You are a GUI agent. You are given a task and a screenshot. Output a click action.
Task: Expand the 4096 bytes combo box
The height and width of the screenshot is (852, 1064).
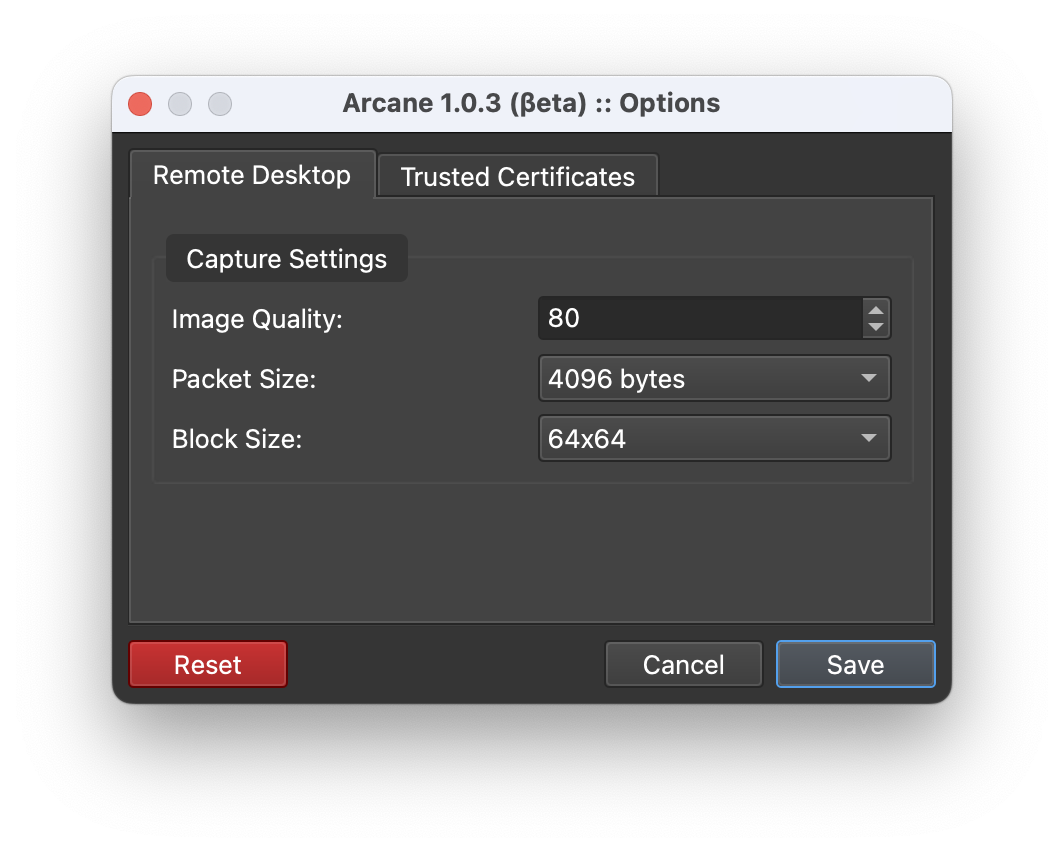(x=714, y=378)
